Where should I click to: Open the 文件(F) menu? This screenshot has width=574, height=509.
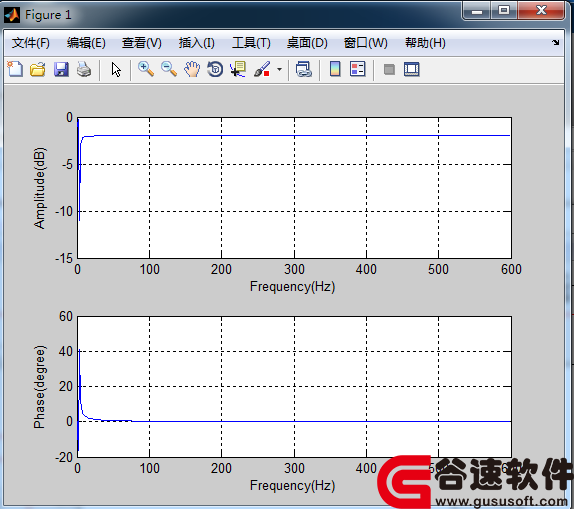point(30,43)
